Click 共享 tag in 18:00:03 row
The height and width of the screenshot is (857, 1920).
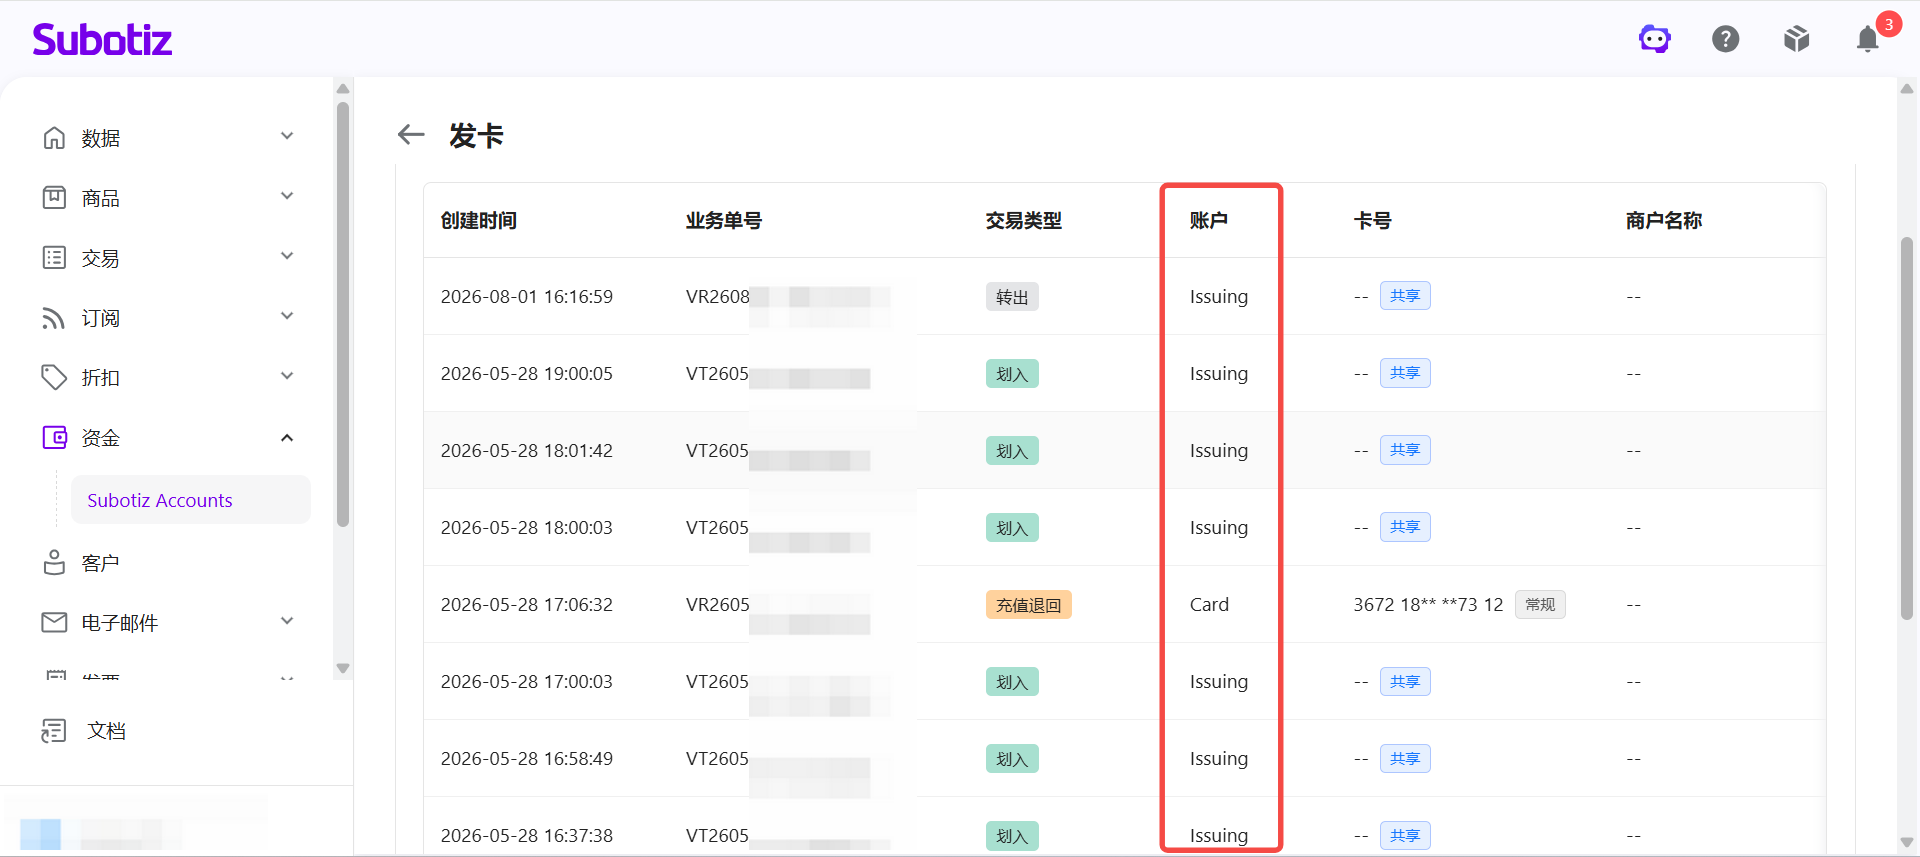point(1405,527)
